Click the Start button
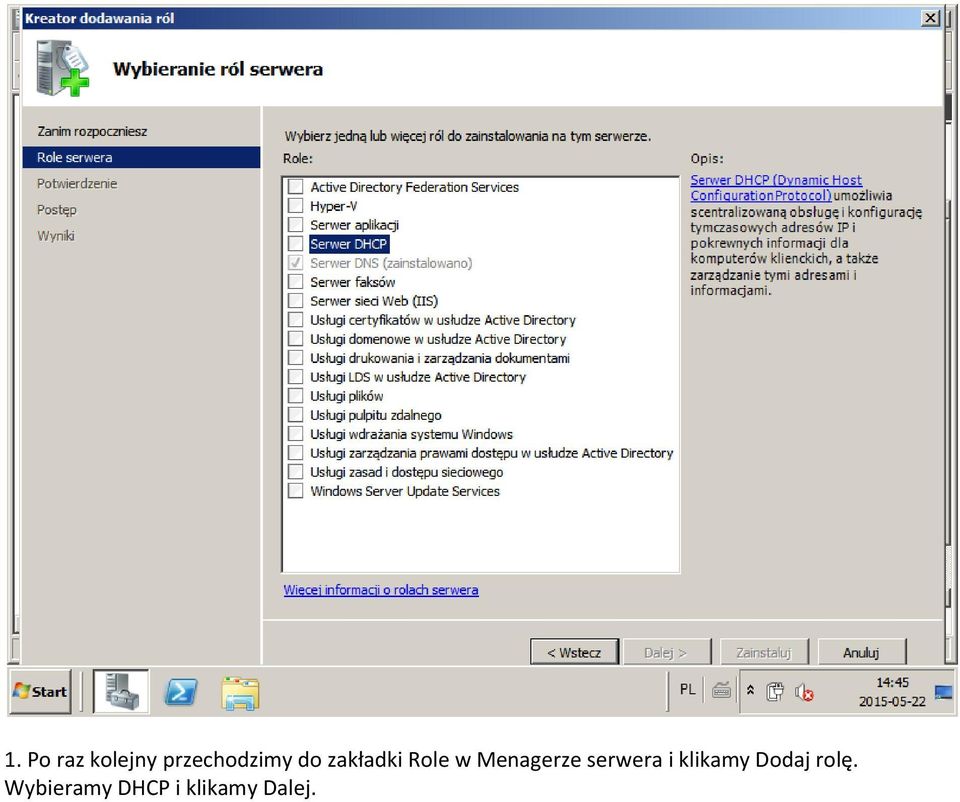 coord(40,692)
